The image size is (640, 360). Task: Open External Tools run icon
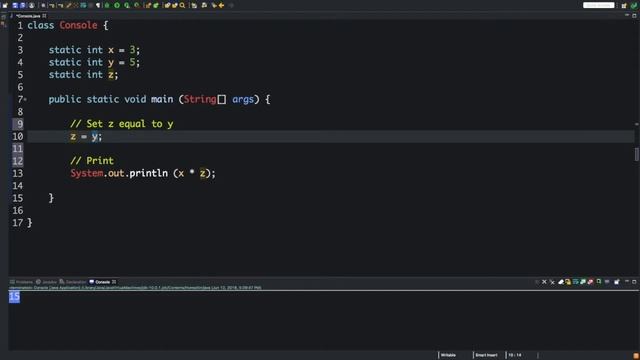[137, 5]
